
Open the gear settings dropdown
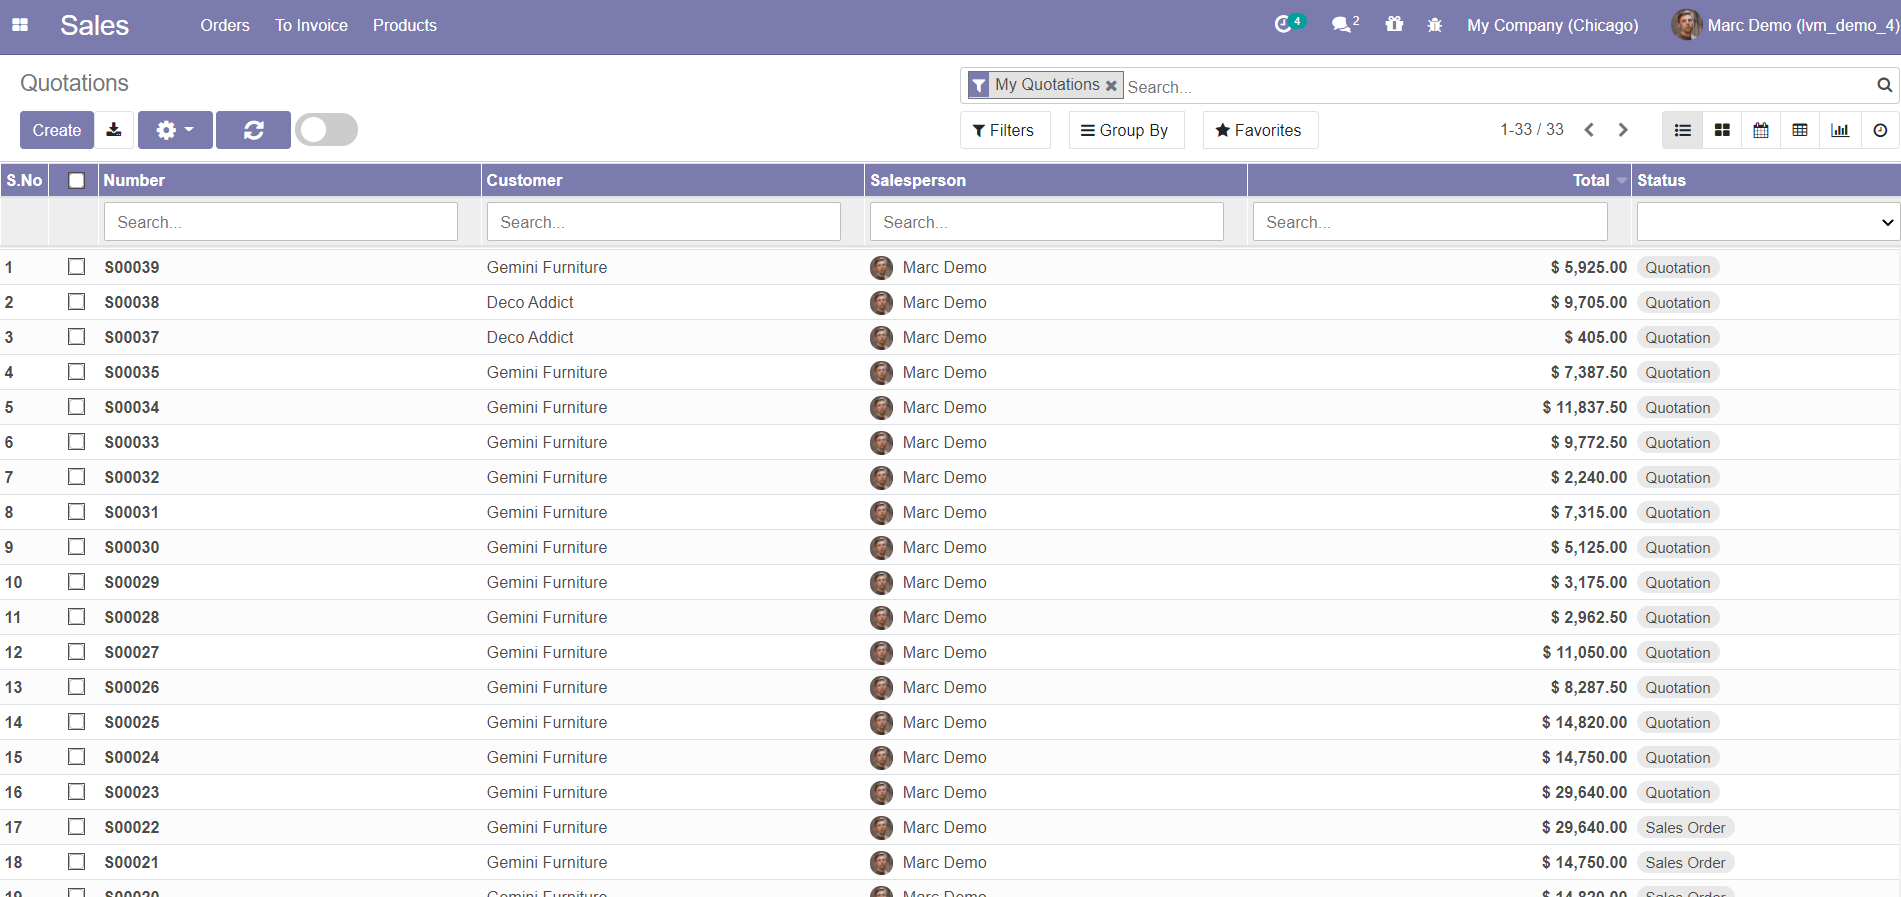pyautogui.click(x=175, y=130)
